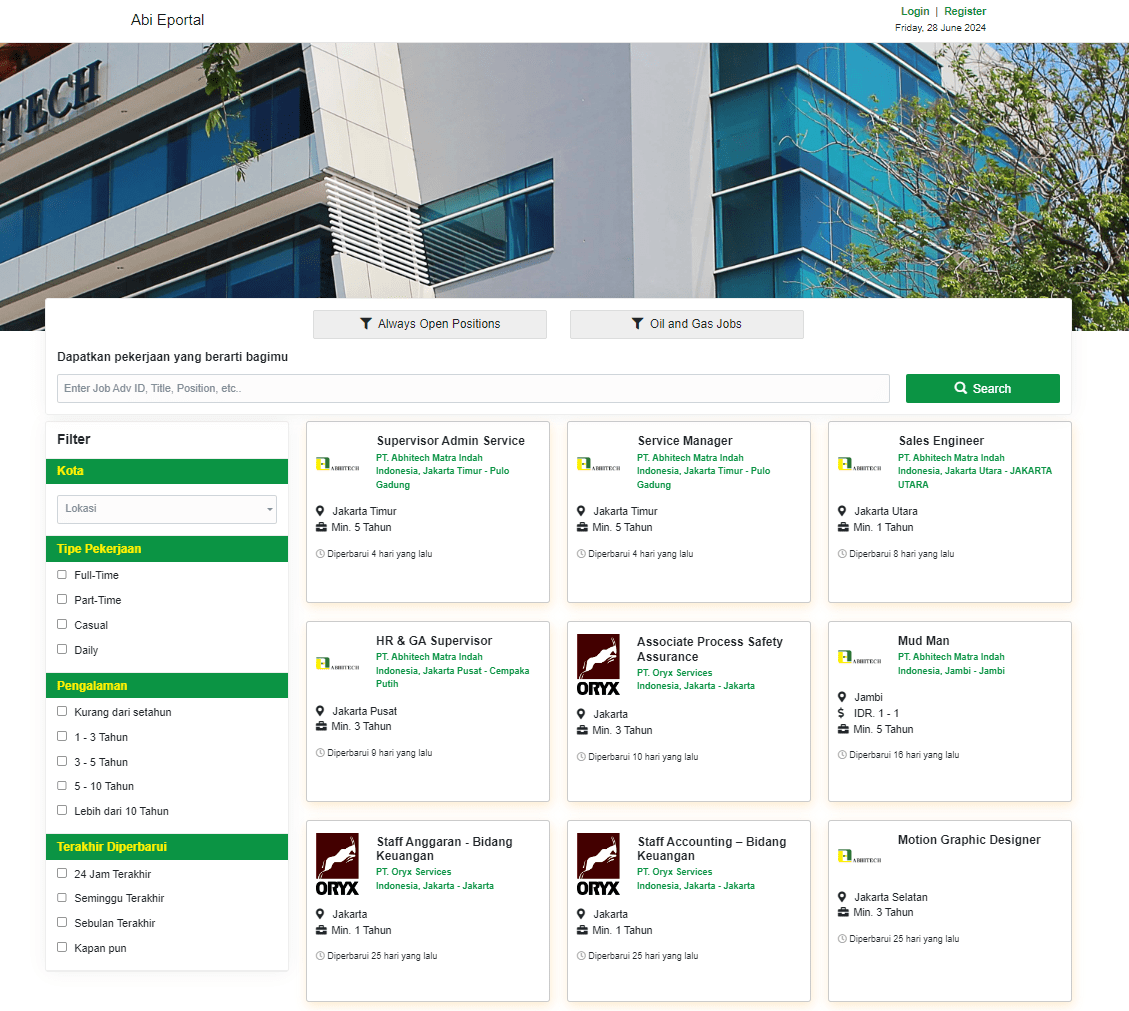Click the Abhitech logo on Mud Man card
This screenshot has width=1129, height=1011.
[x=859, y=658]
